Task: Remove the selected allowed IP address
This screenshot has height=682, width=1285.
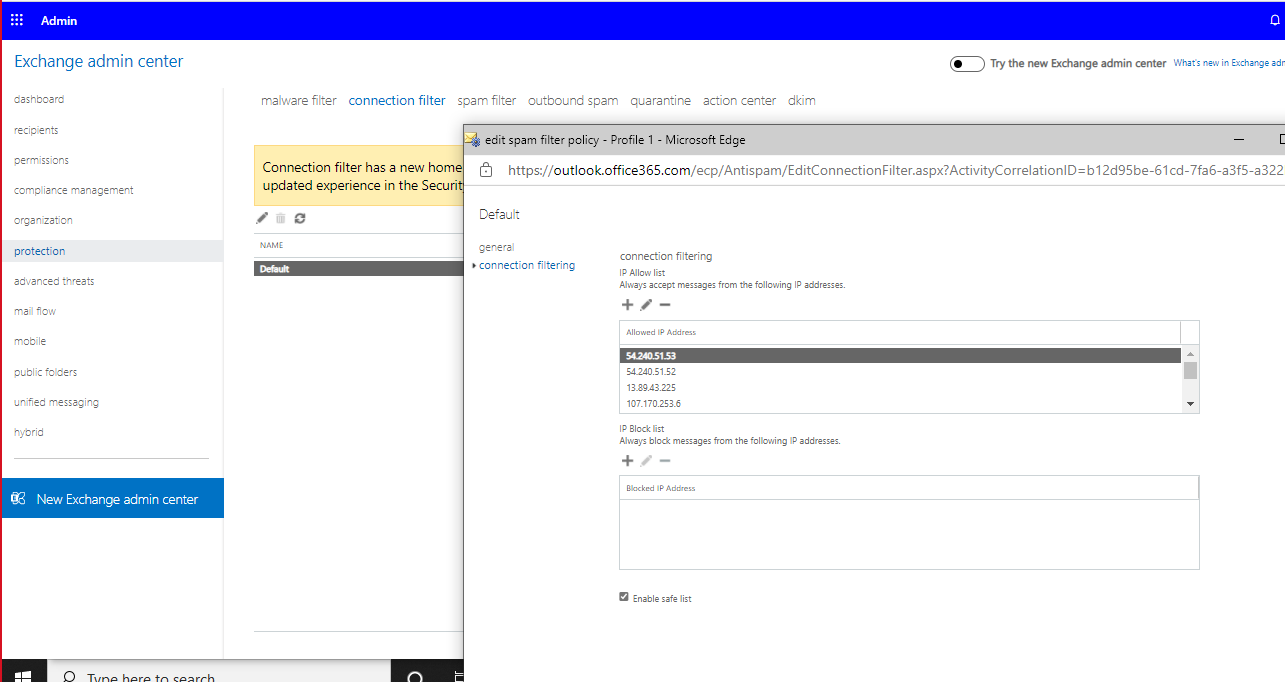Action: tap(665, 305)
